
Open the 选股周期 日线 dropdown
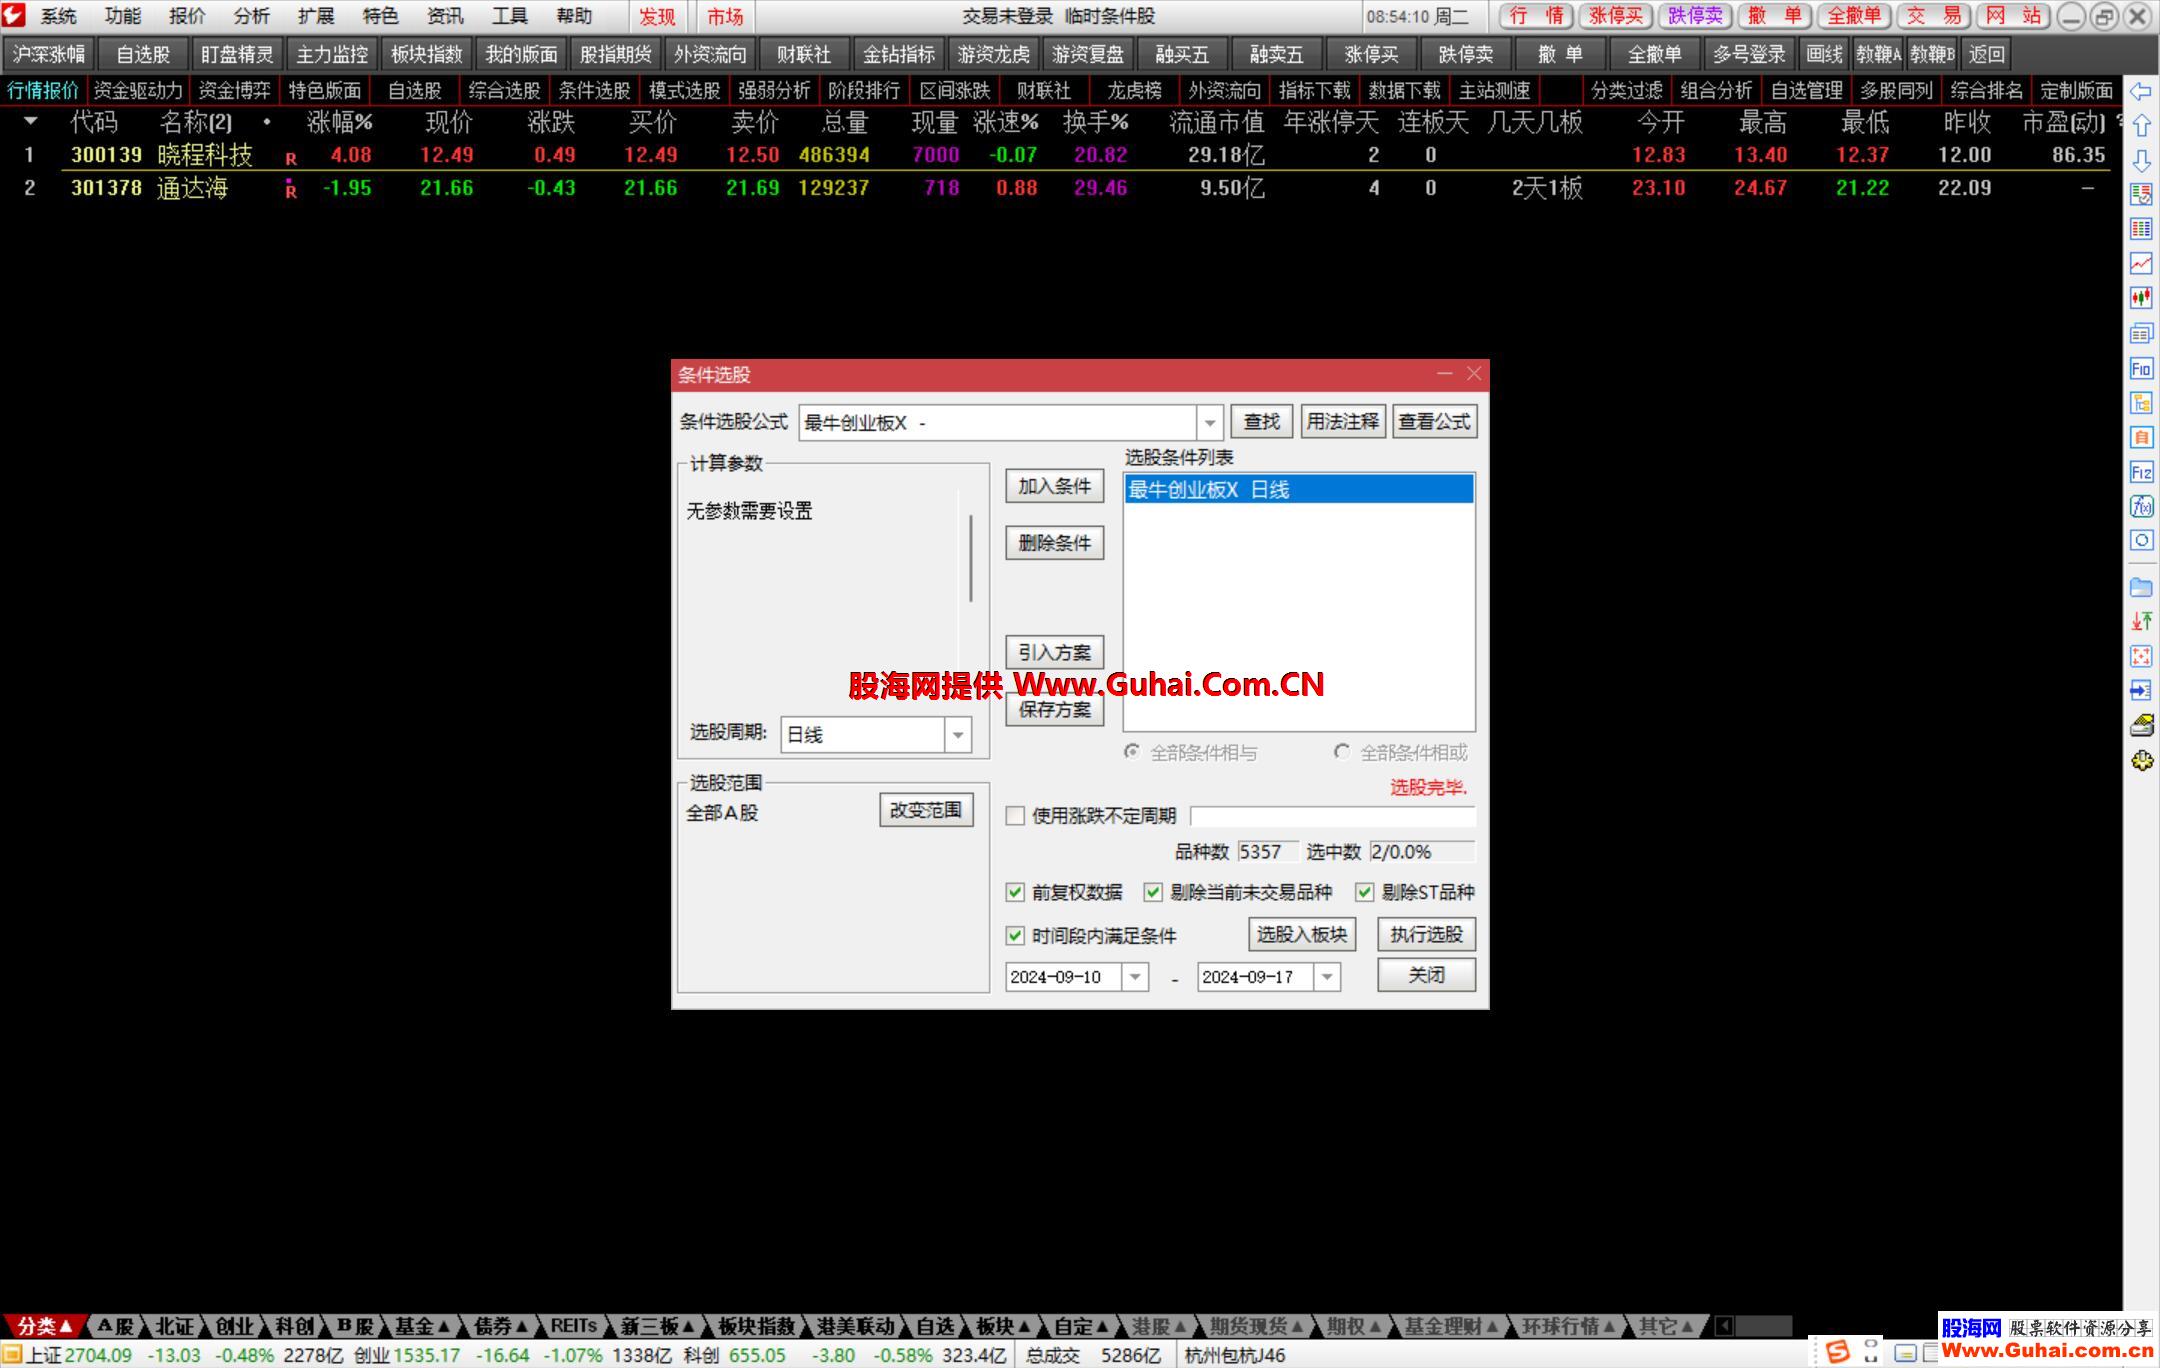957,735
